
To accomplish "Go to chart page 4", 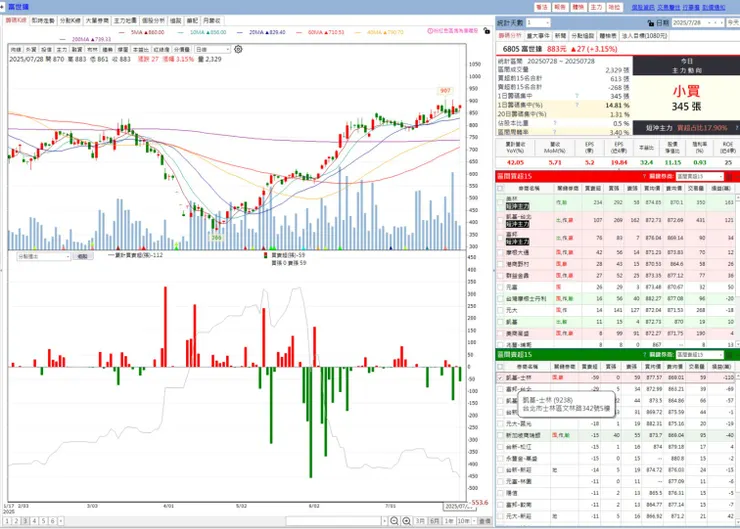I will pos(34,521).
